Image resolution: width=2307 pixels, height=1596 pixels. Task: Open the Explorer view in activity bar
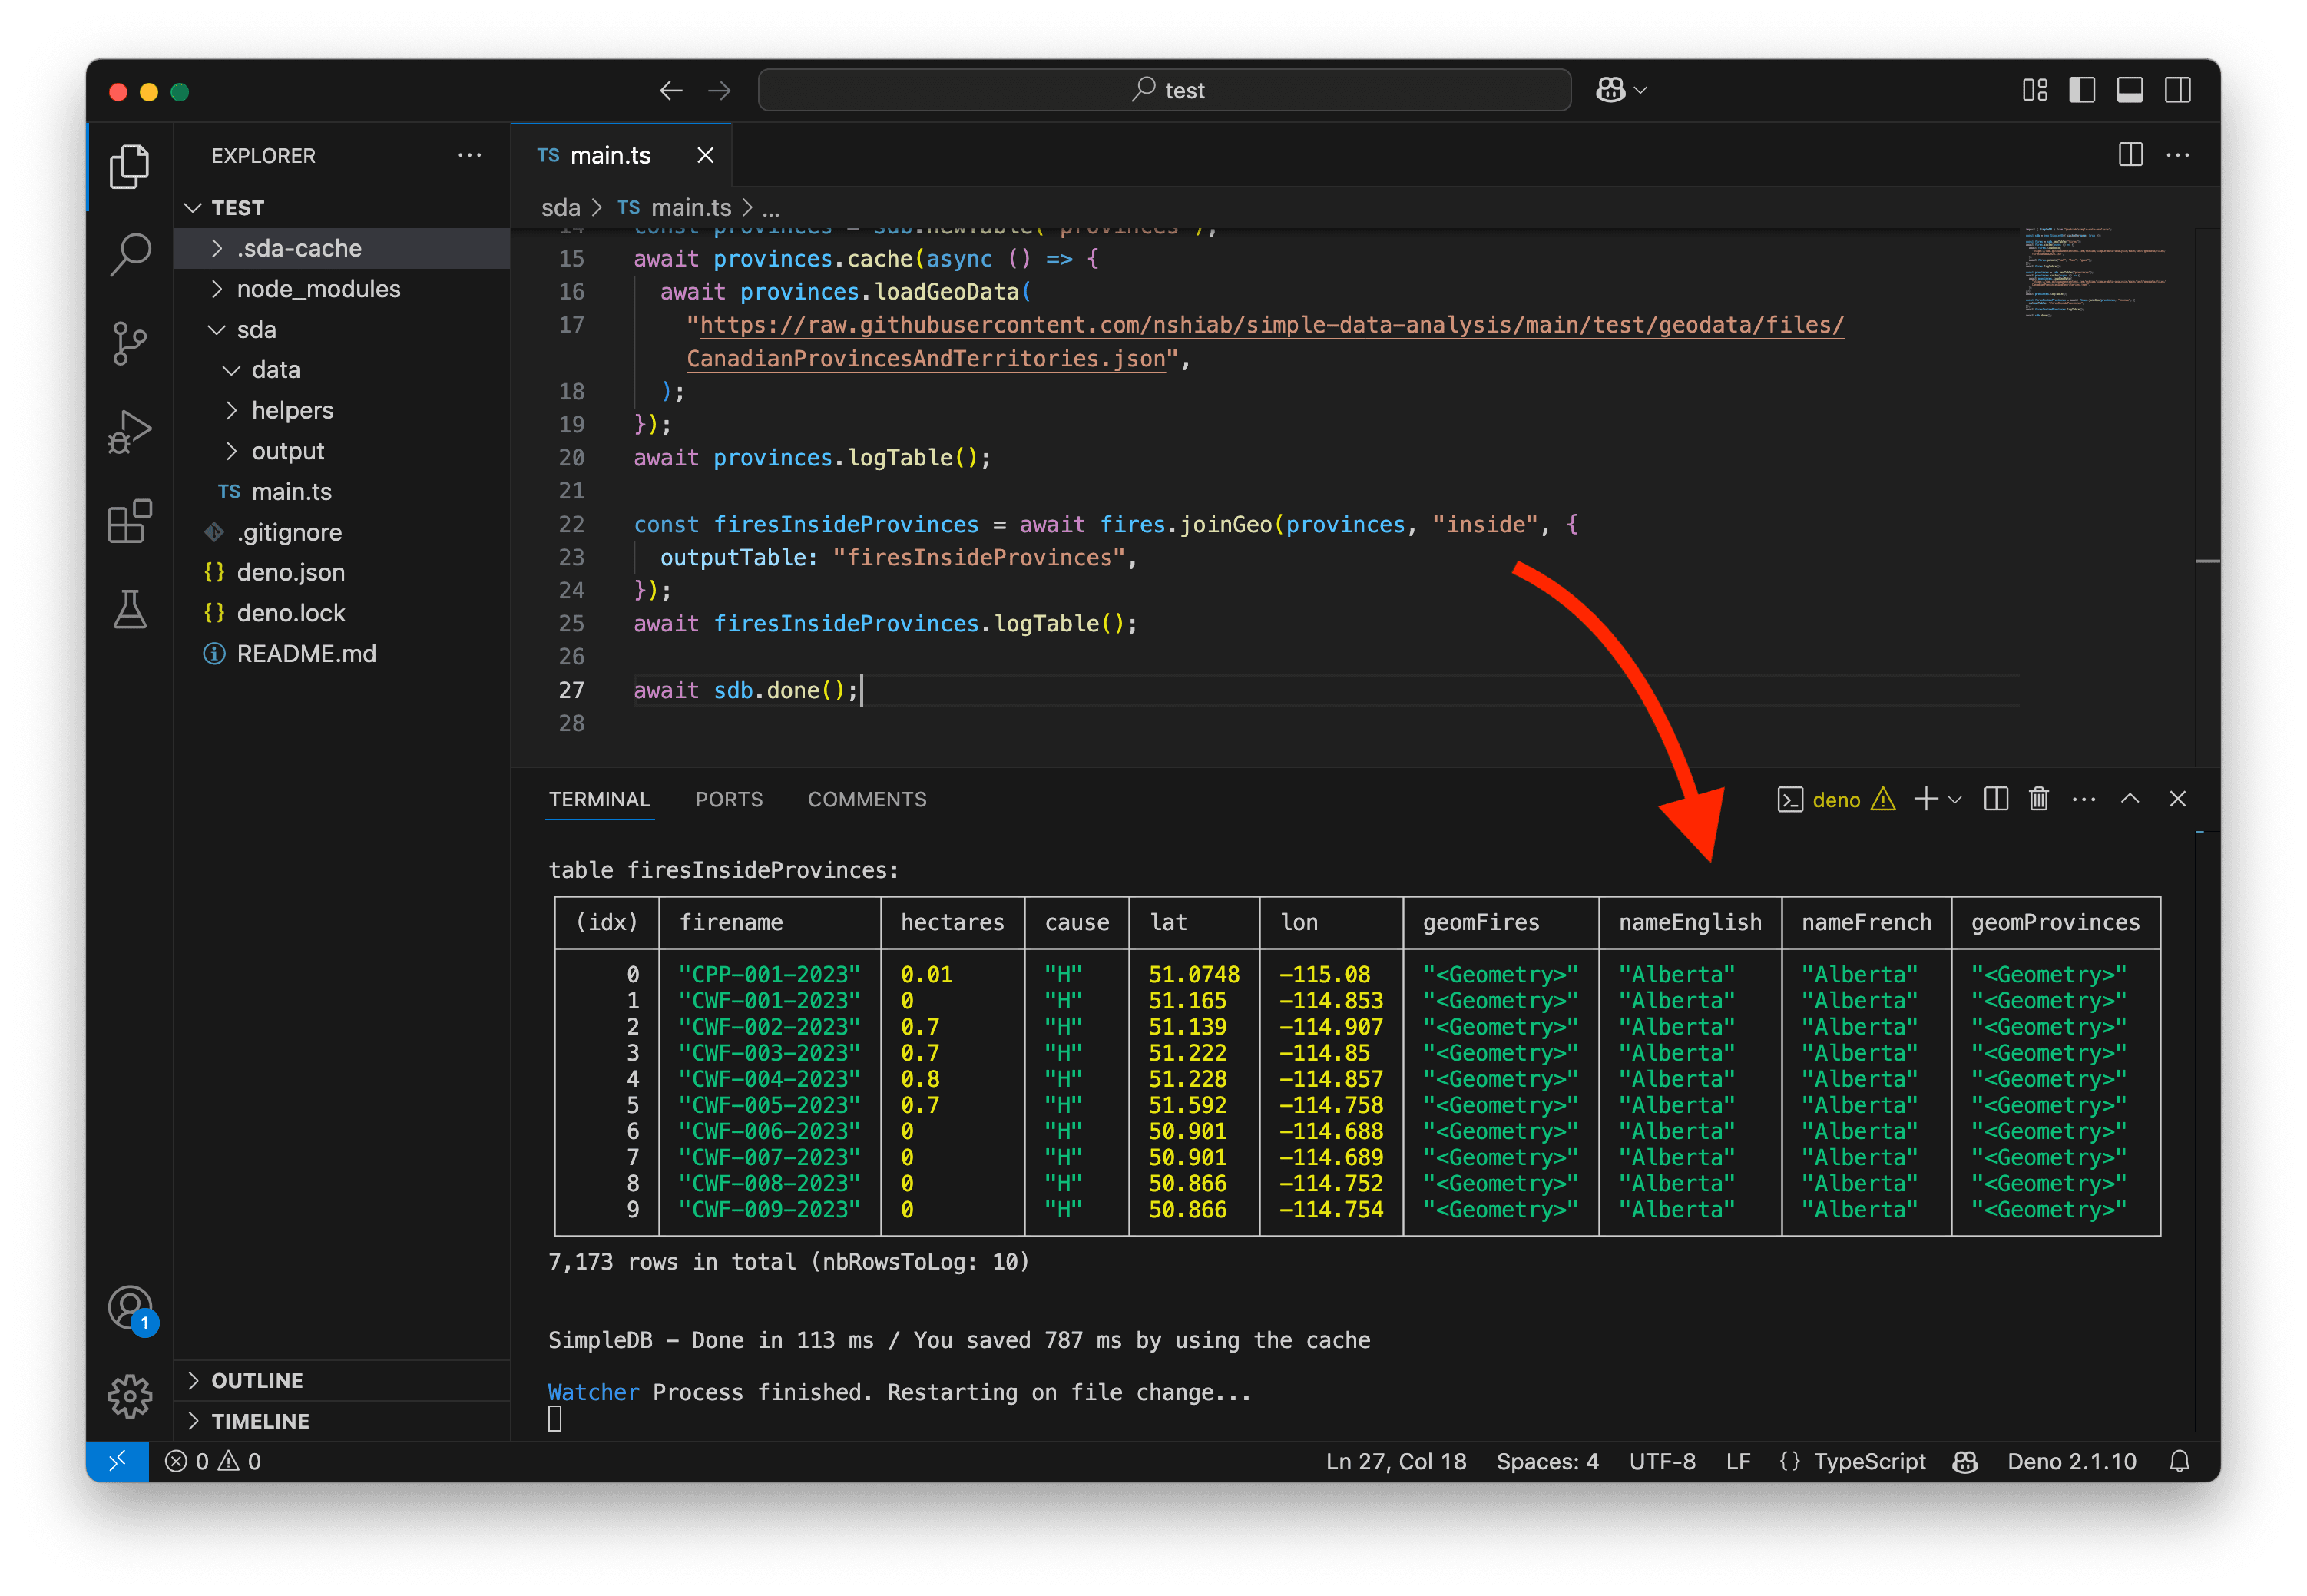point(129,166)
